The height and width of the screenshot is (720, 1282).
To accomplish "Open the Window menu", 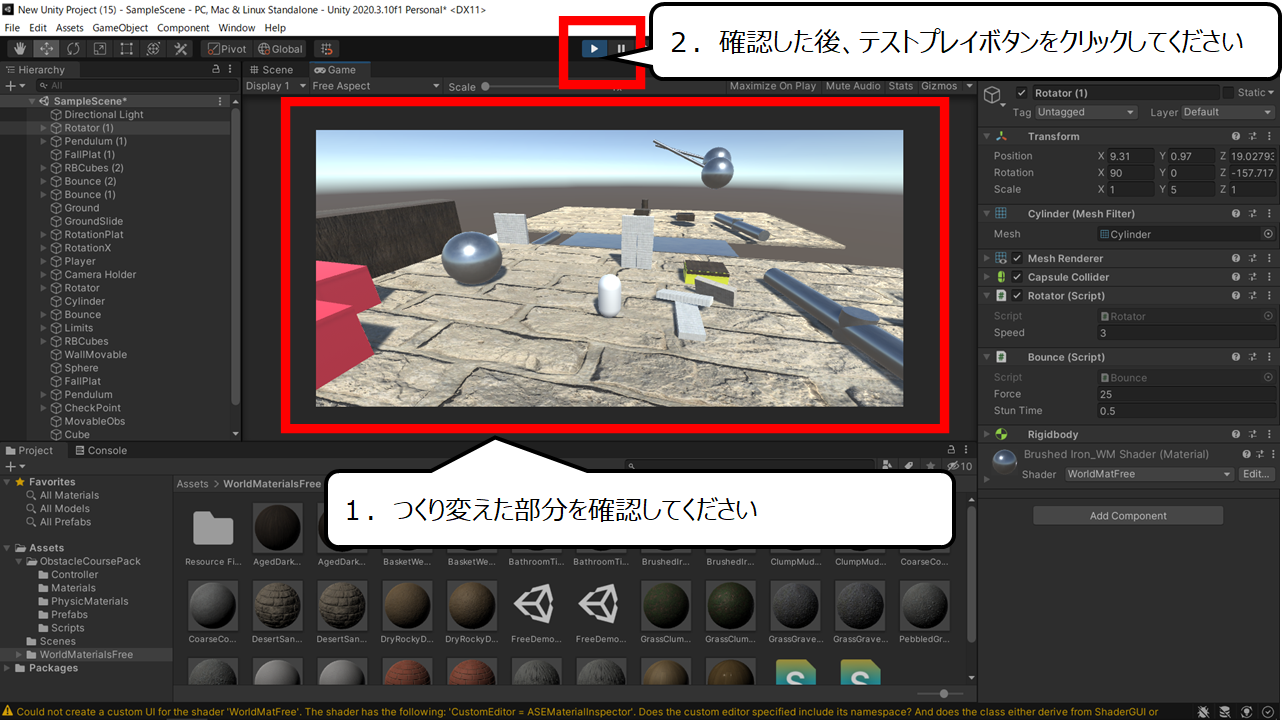I will point(237,28).
